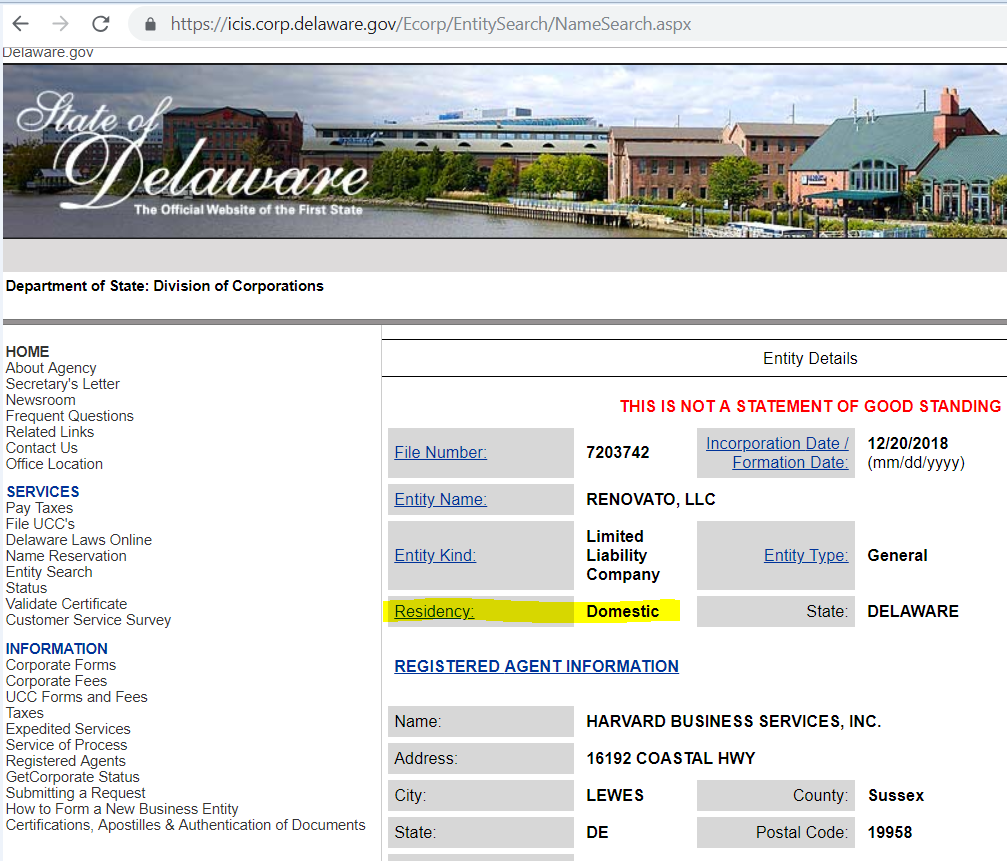The image size is (1007, 861).
Task: Open Office Location page
Action: point(54,464)
